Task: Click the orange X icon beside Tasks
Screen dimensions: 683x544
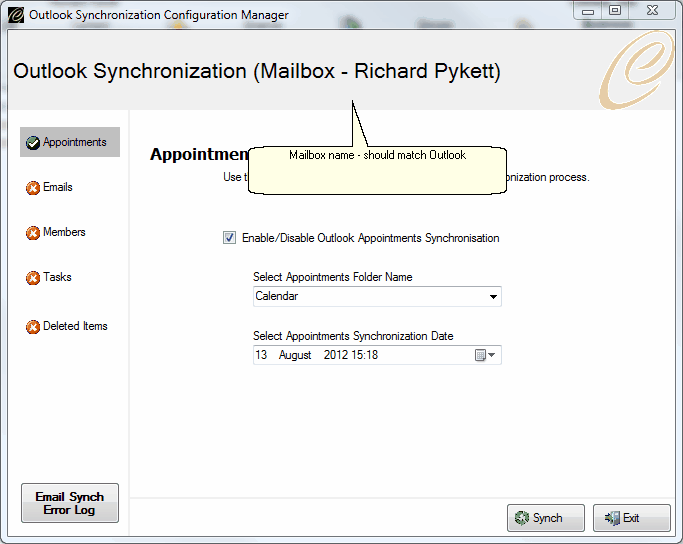Action: (x=33, y=277)
